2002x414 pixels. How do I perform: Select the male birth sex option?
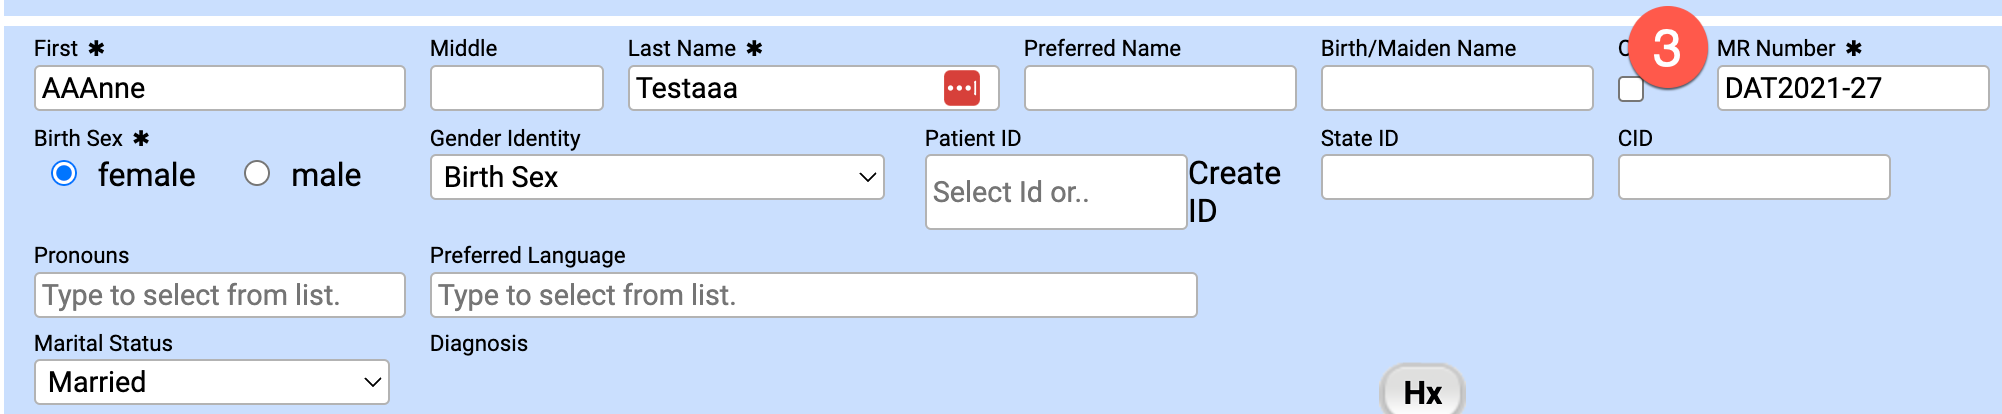point(257,174)
